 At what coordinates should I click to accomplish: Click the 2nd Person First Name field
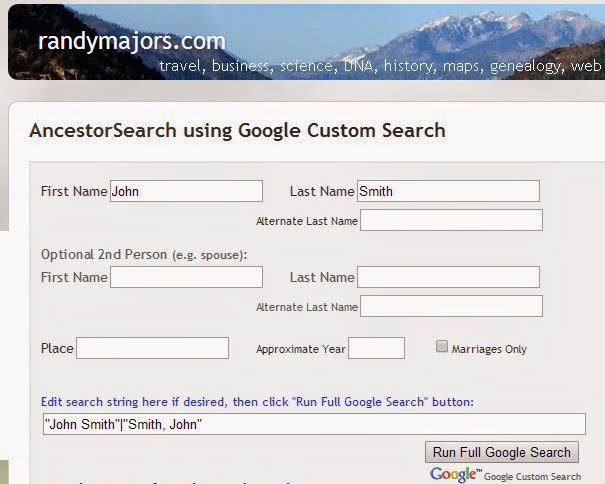pyautogui.click(x=186, y=277)
